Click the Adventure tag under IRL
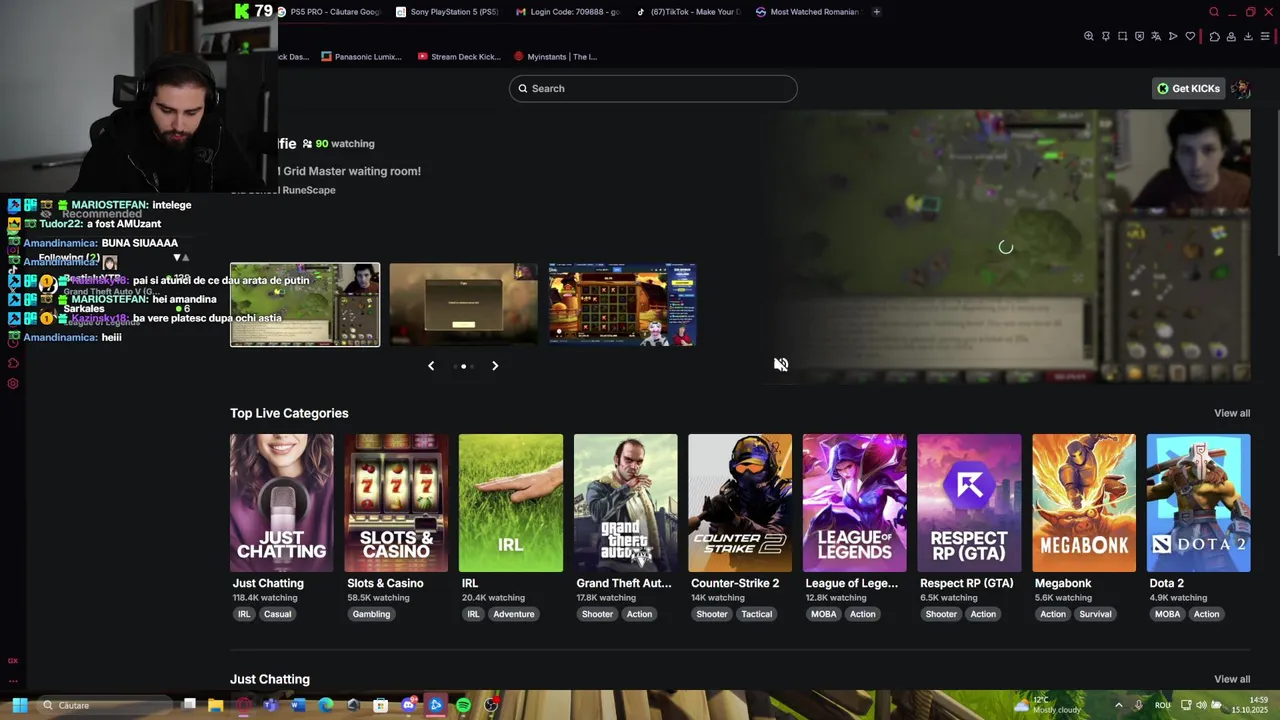This screenshot has width=1280, height=720. tap(514, 614)
